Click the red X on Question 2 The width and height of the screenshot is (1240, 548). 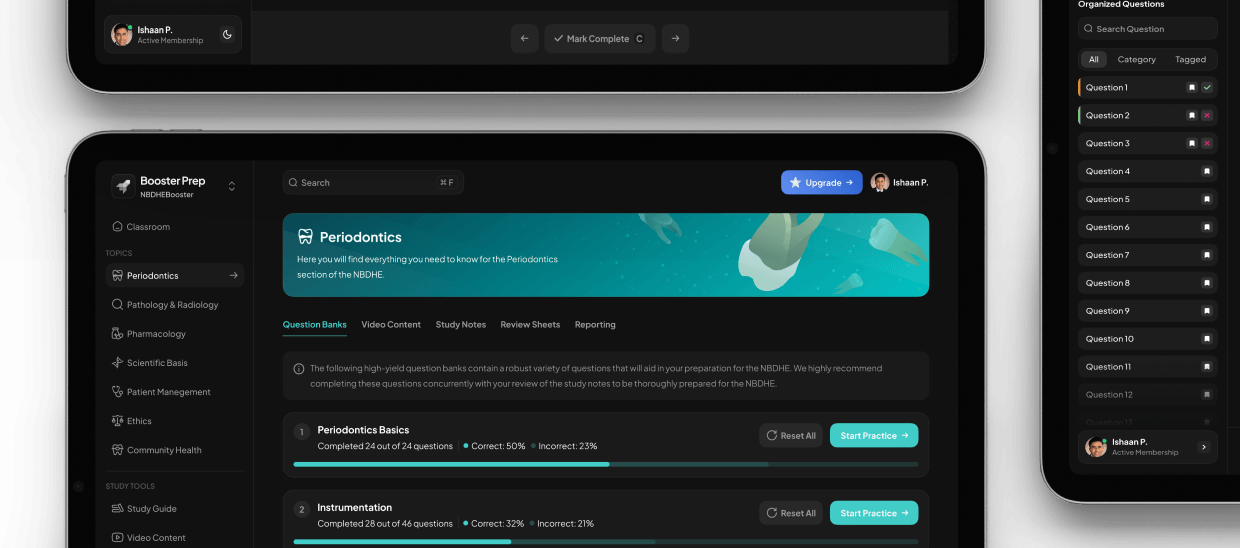[1207, 115]
